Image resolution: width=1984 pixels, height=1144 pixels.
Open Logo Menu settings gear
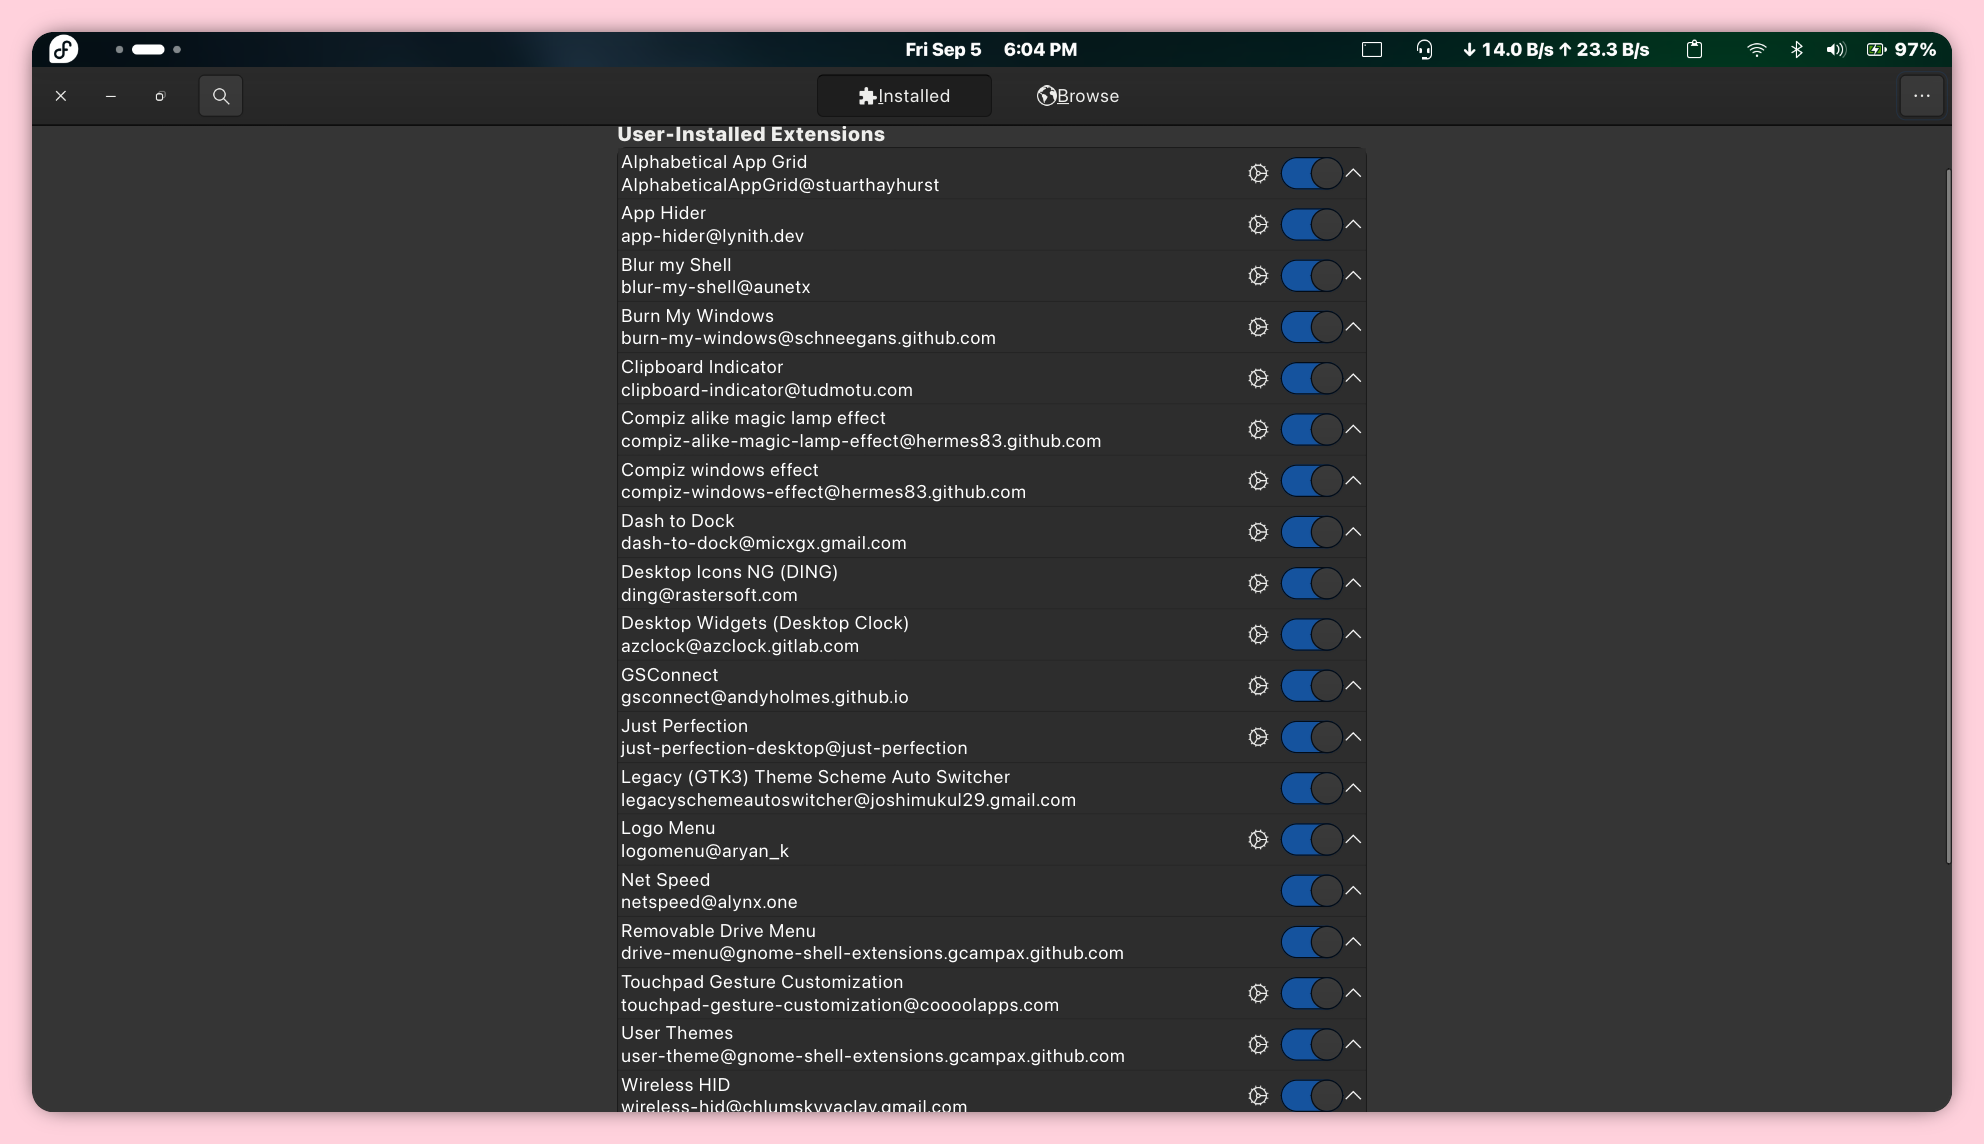[x=1258, y=839]
